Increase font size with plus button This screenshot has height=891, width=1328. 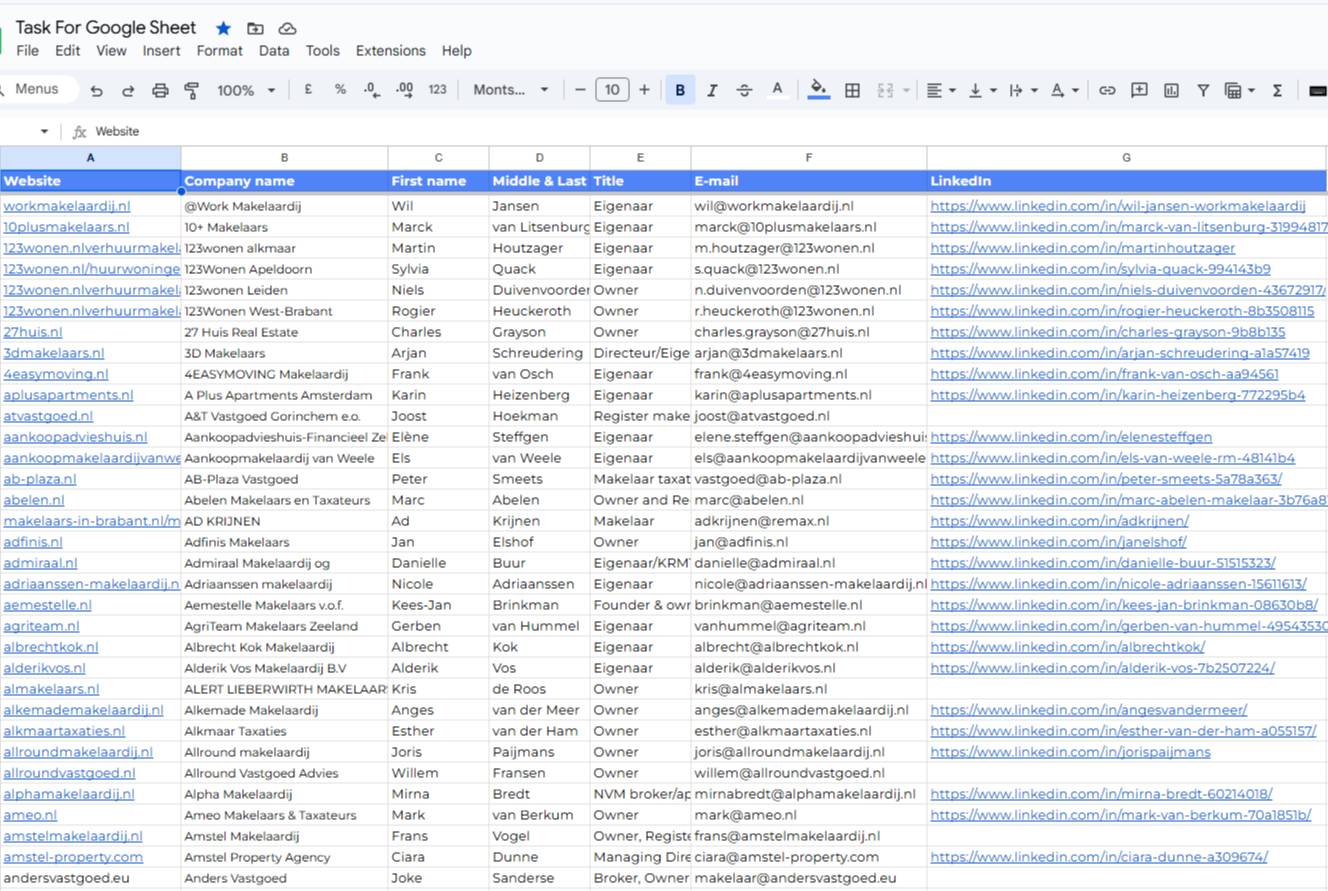point(644,90)
